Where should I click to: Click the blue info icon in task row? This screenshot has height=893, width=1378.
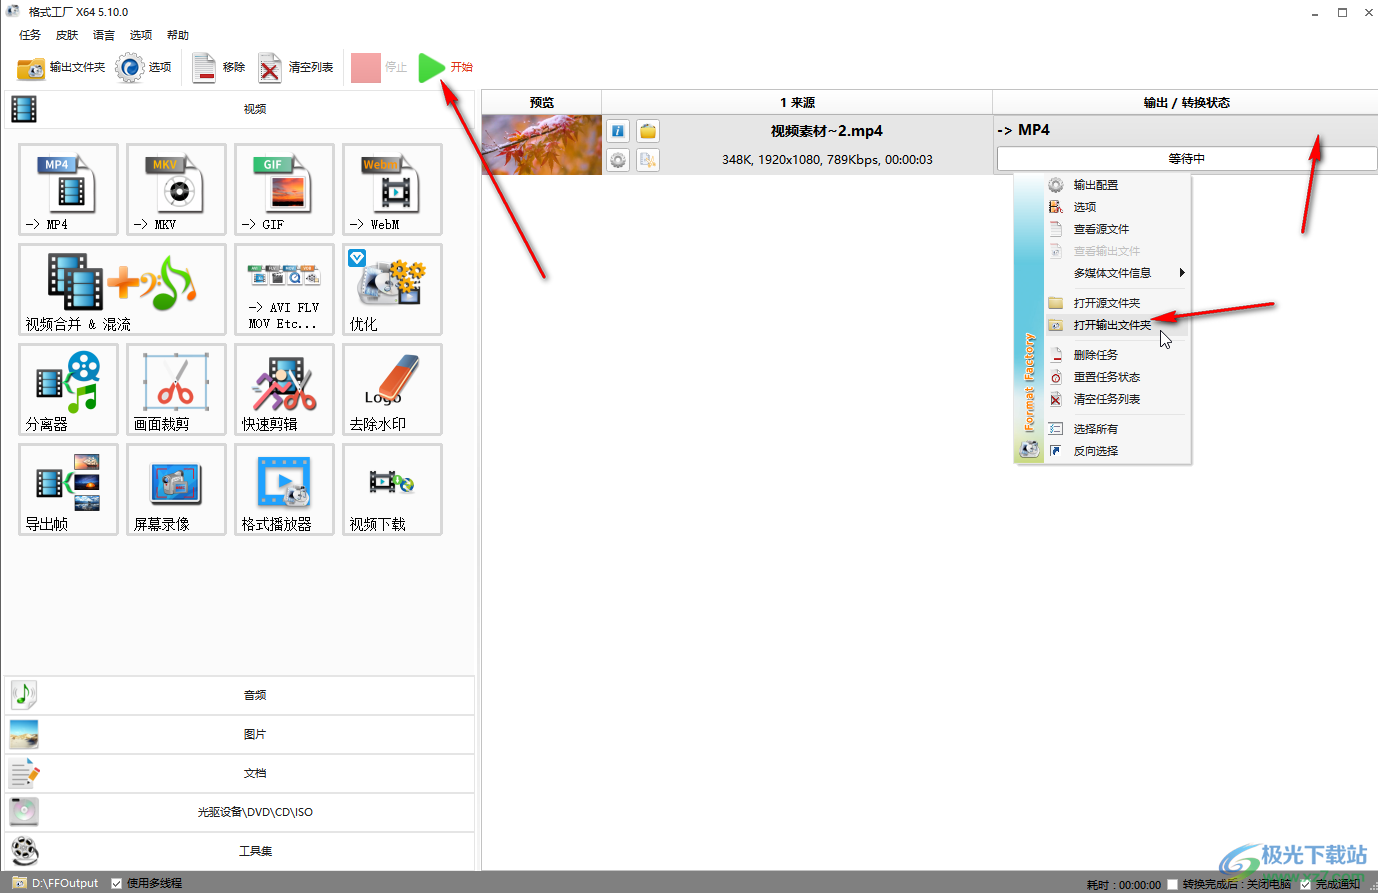[619, 131]
